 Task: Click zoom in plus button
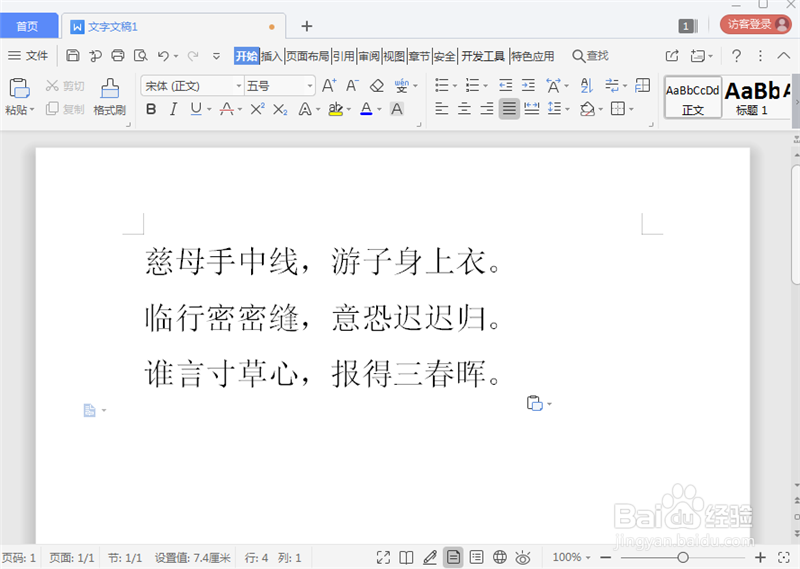[x=760, y=557]
